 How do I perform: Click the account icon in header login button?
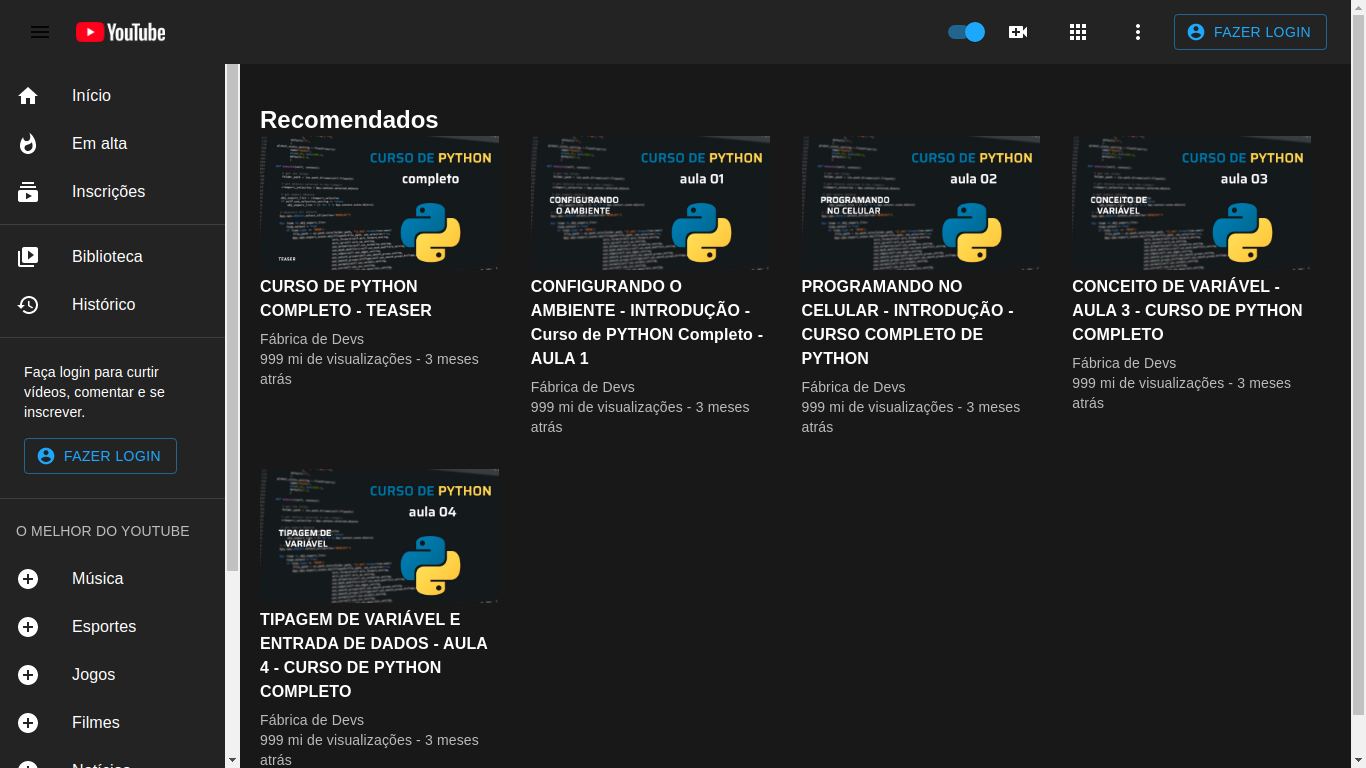(x=1195, y=32)
